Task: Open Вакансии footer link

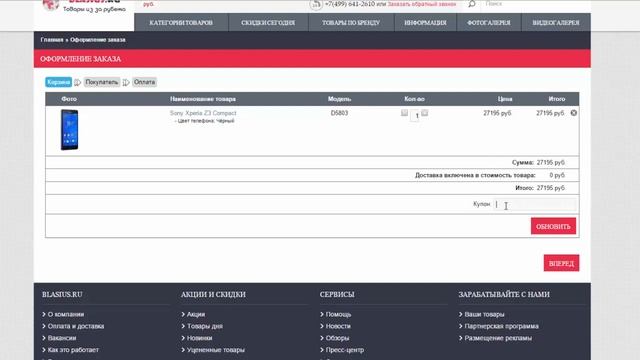Action: click(x=62, y=338)
